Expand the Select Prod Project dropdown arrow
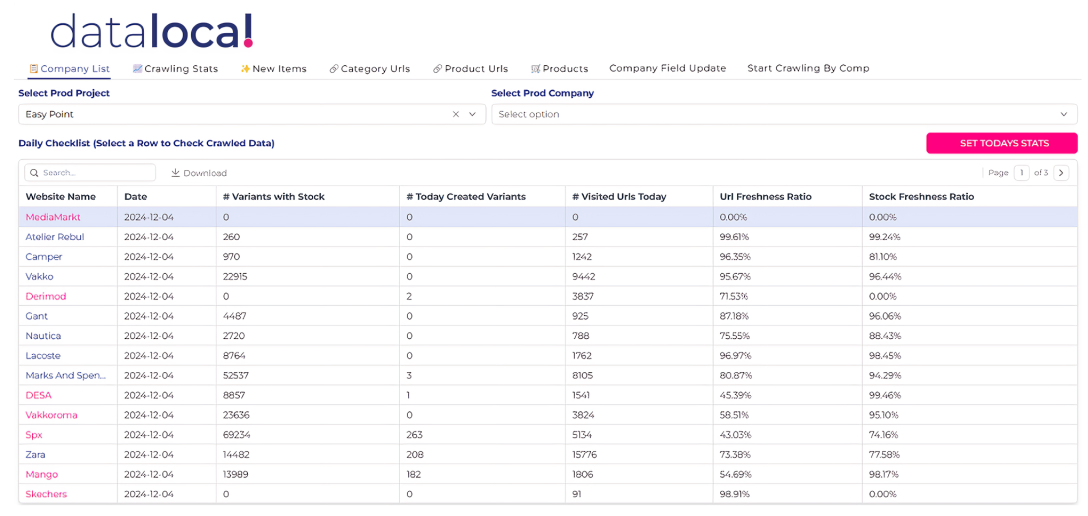Viewport: 1088px width, 516px height. coord(473,114)
